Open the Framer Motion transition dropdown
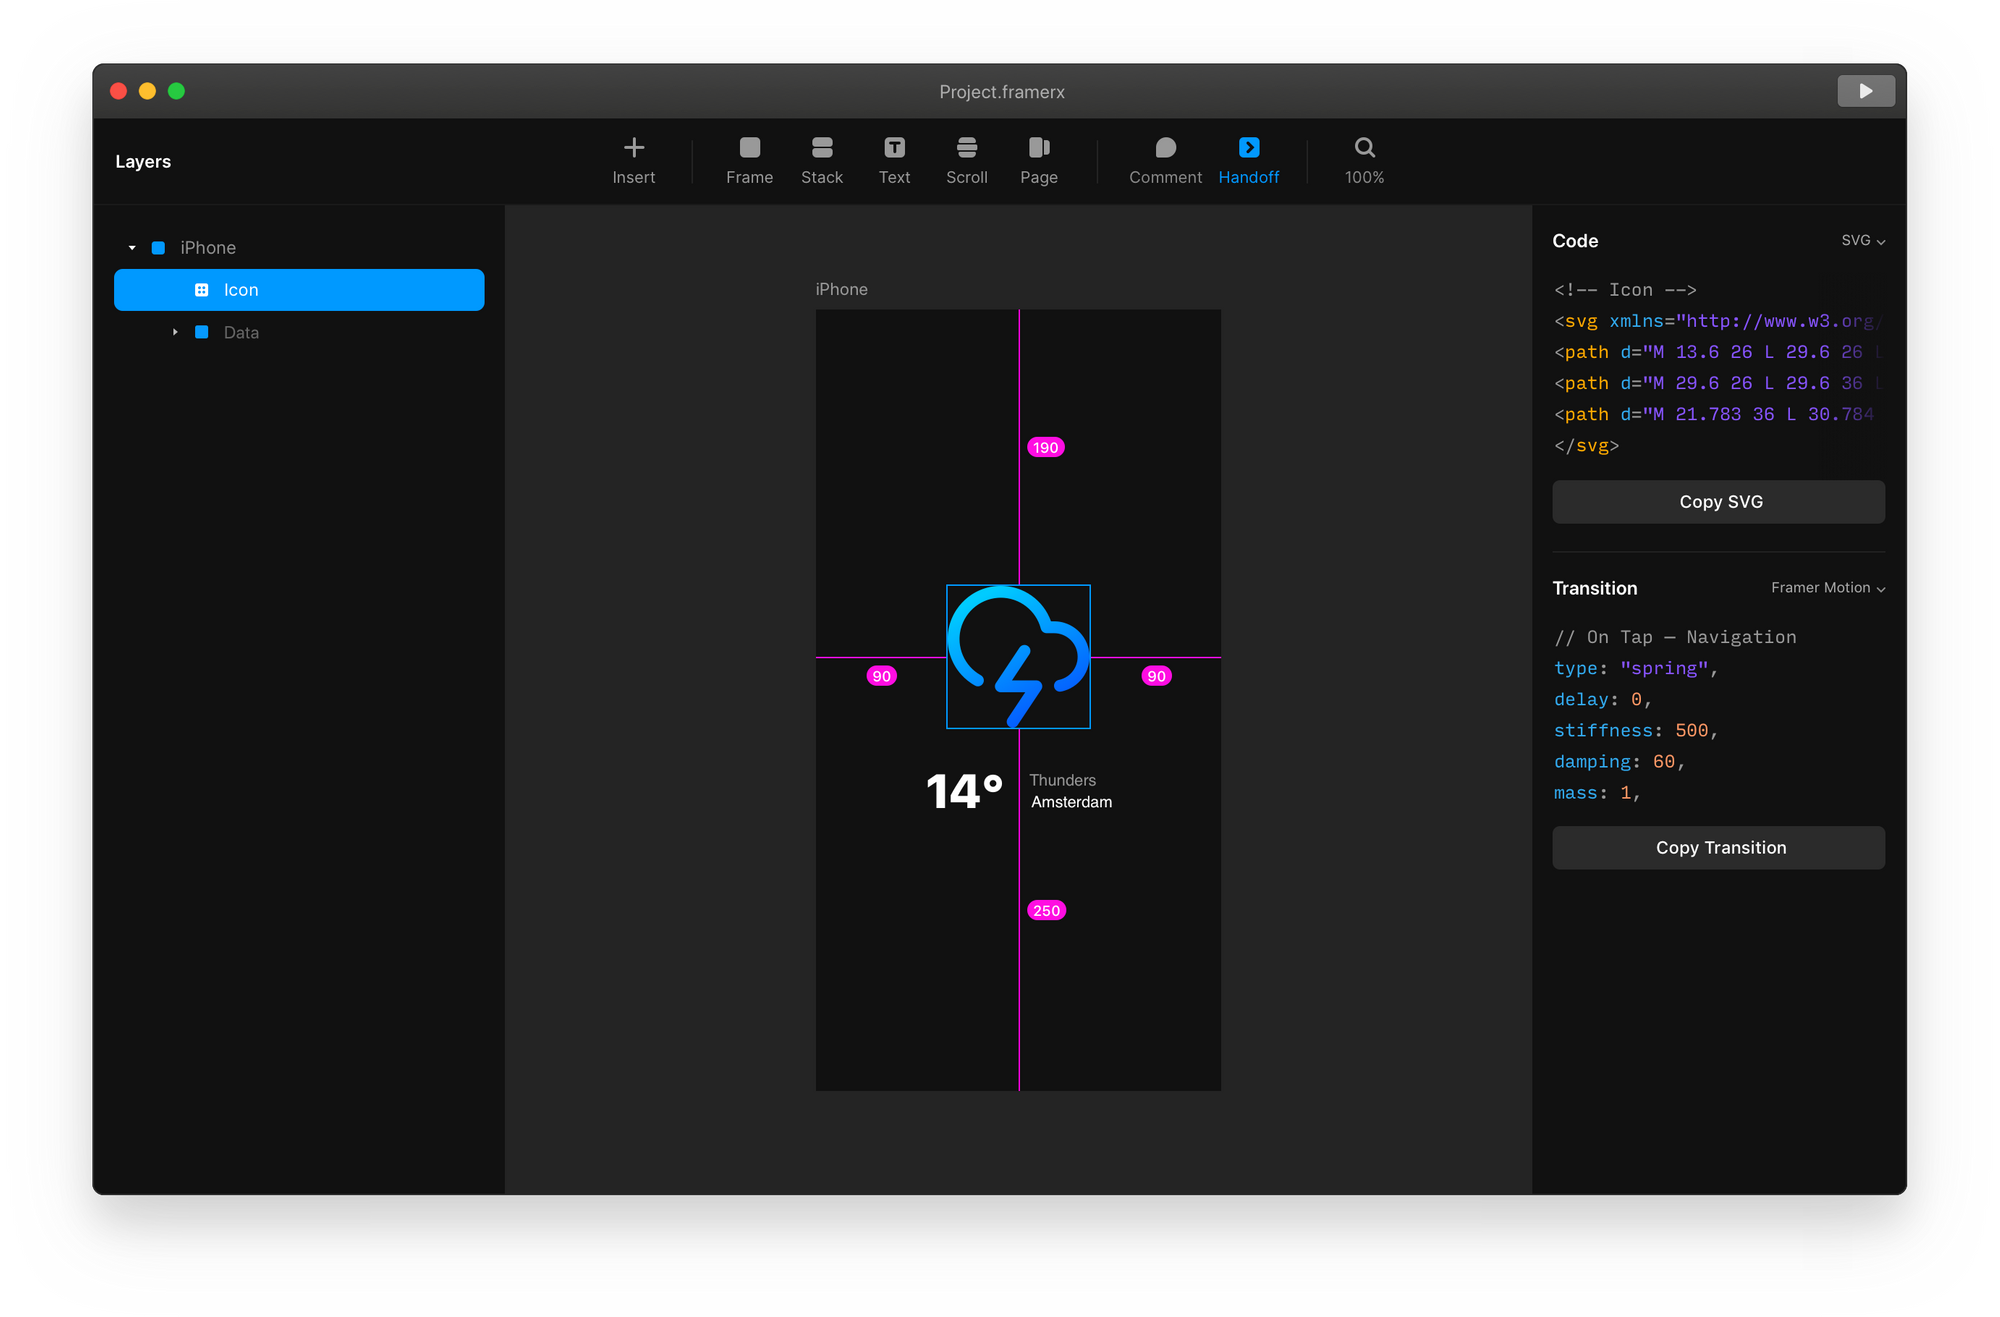Screen dimensions: 2000x1317 pos(1827,588)
